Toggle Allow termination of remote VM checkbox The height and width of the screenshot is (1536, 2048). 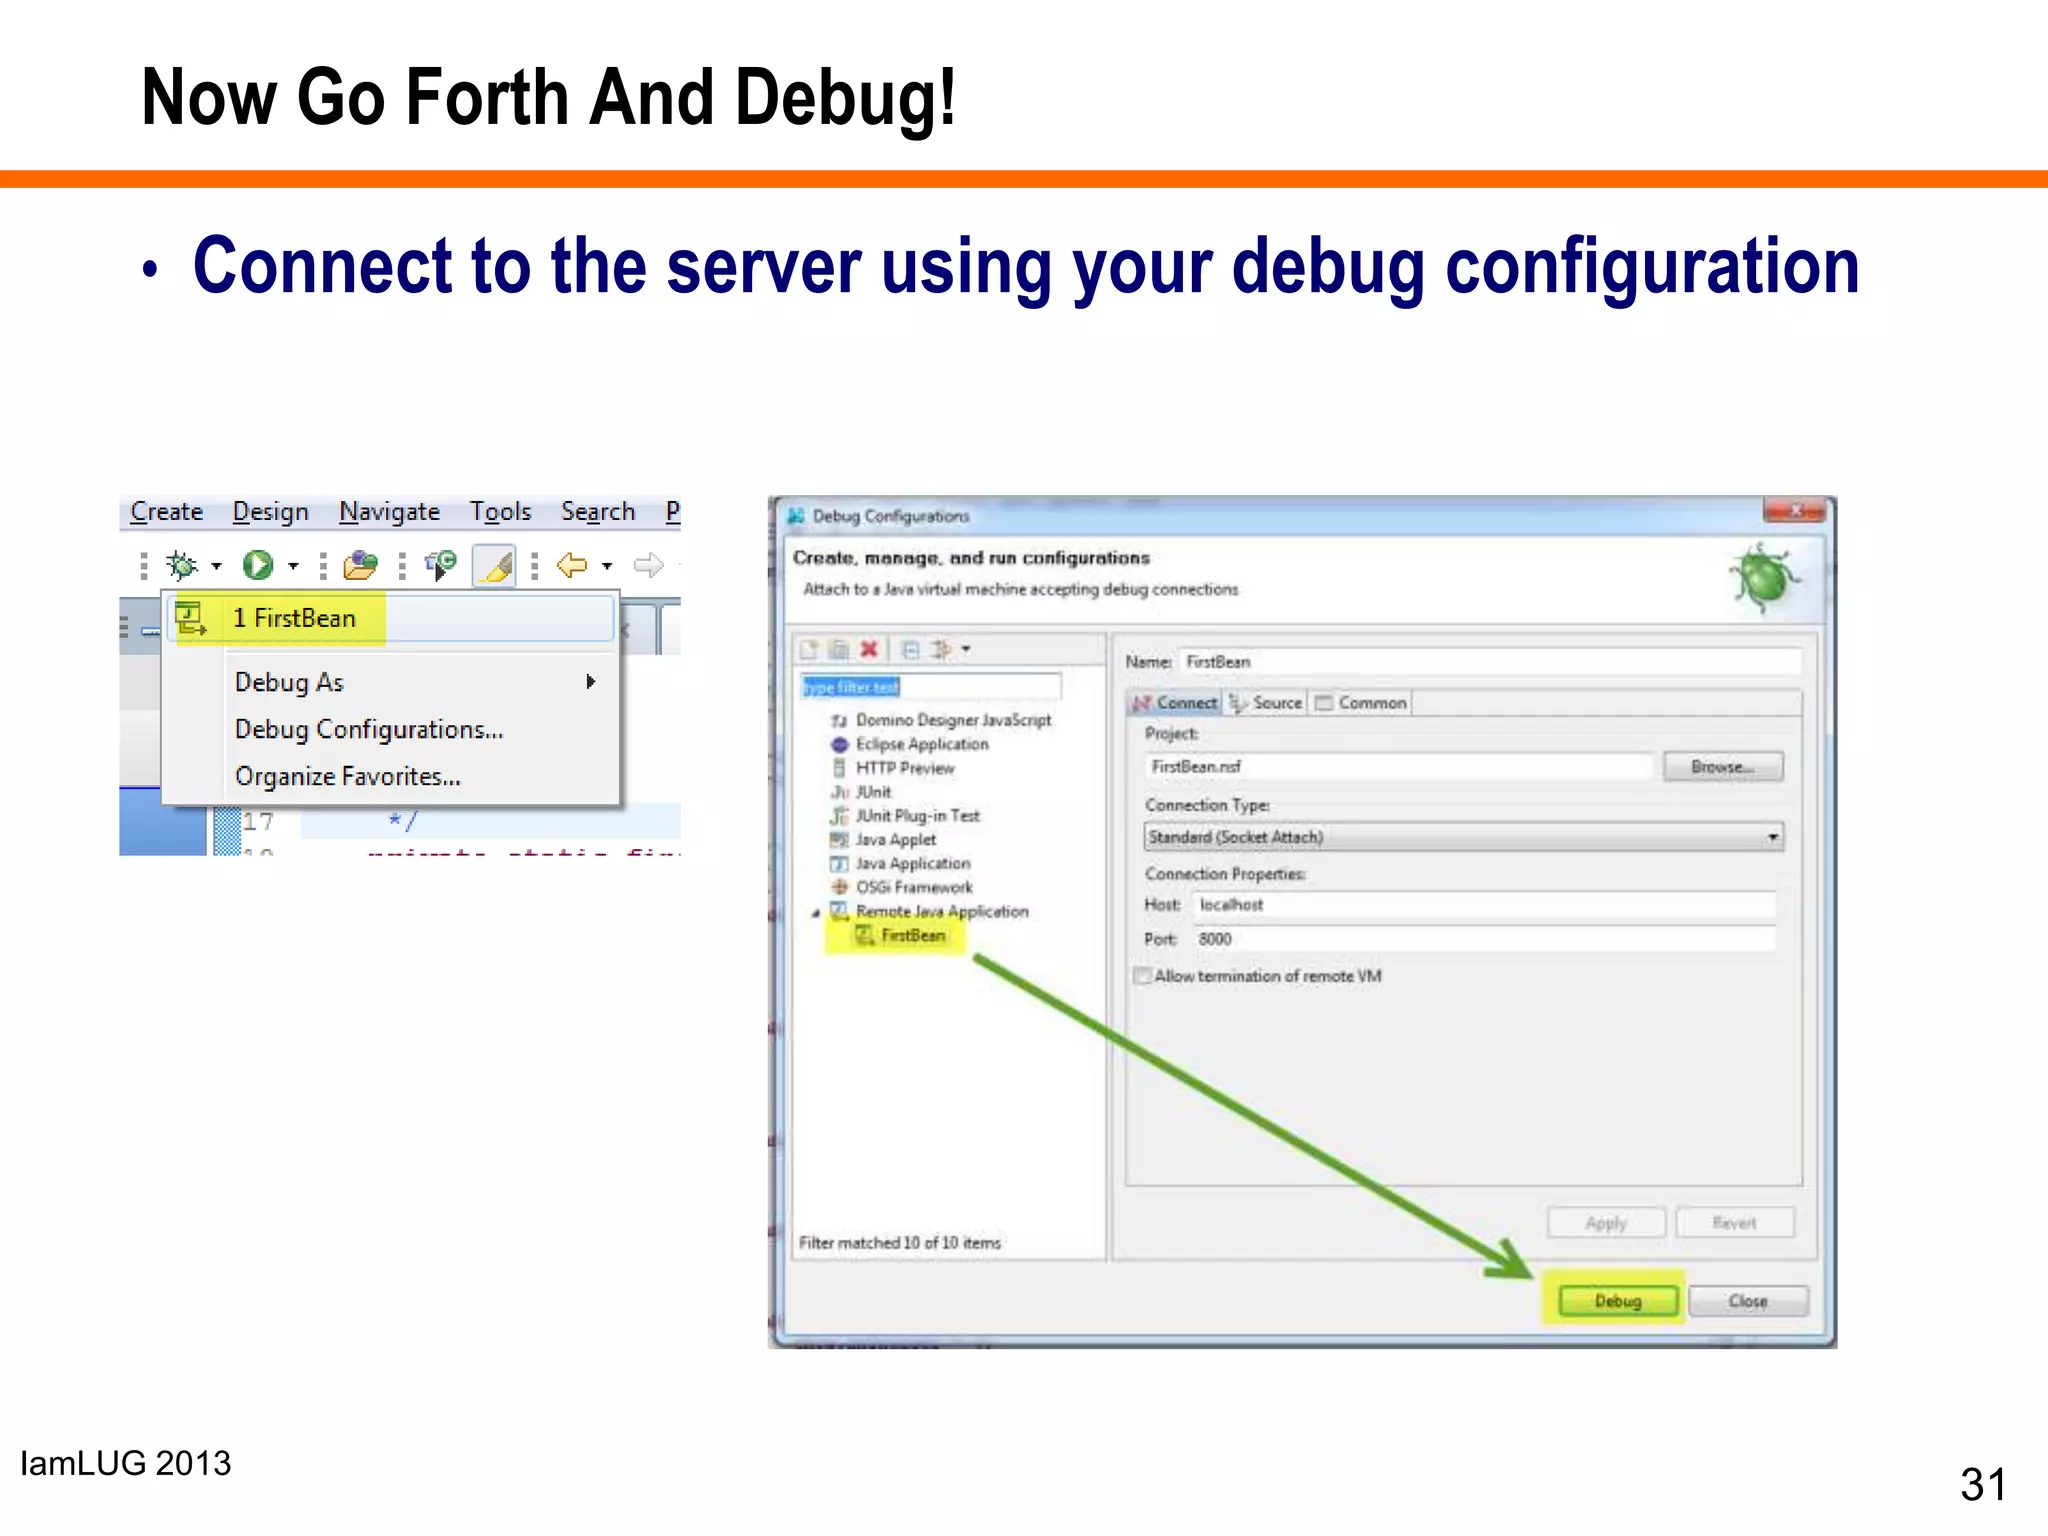[x=1142, y=976]
